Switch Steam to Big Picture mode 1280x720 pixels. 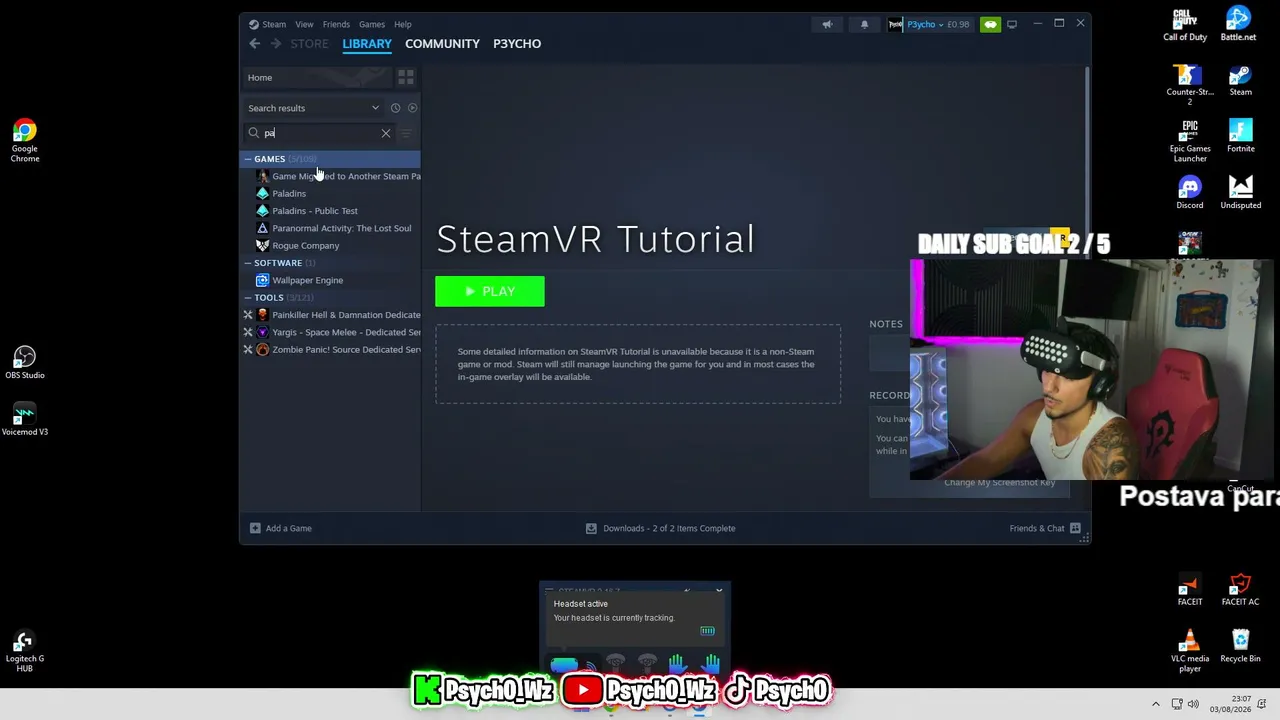point(1012,24)
